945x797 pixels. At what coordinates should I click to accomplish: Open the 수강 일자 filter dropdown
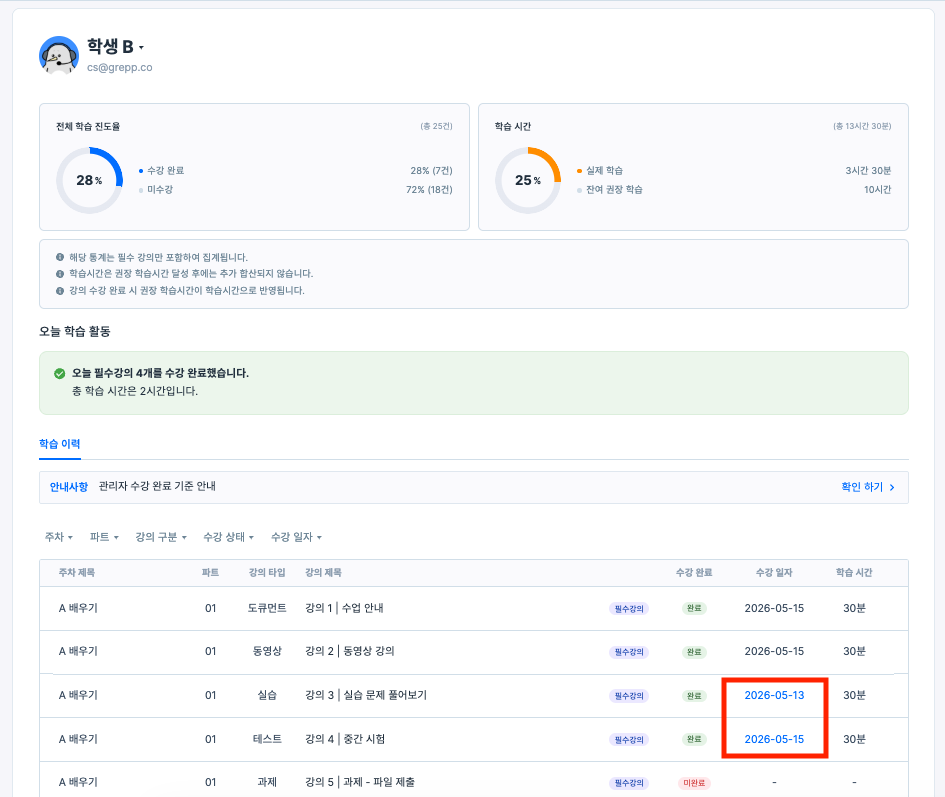[x=296, y=537]
